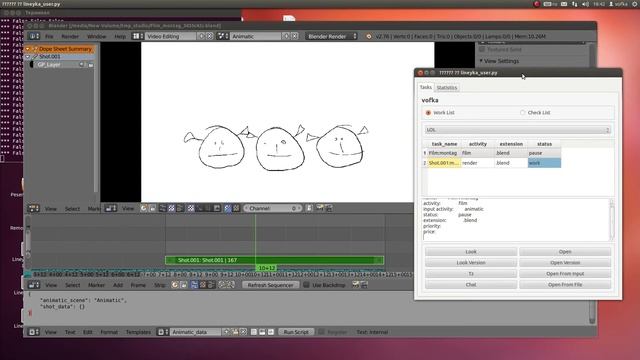Unlink Animatic_data text with X icon

[x=243, y=332]
